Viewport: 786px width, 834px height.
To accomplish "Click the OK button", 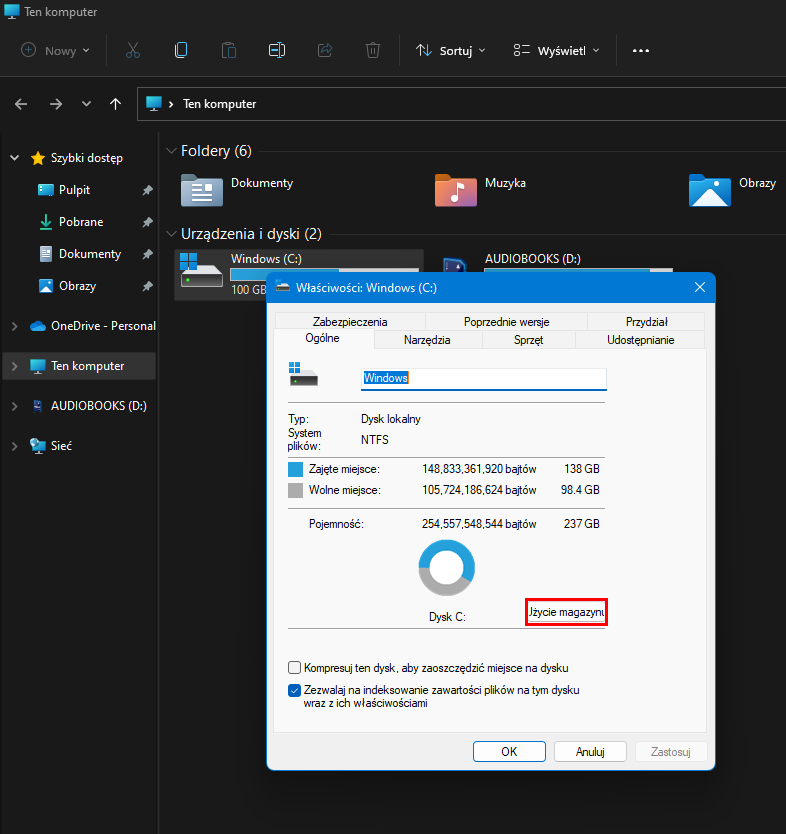I will click(509, 752).
